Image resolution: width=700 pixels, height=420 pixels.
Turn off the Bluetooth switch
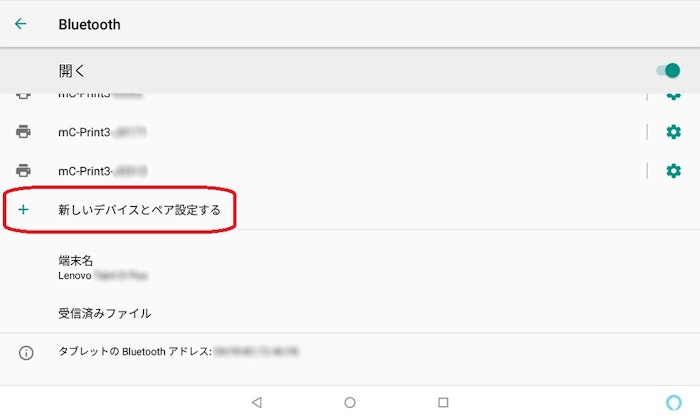click(668, 71)
